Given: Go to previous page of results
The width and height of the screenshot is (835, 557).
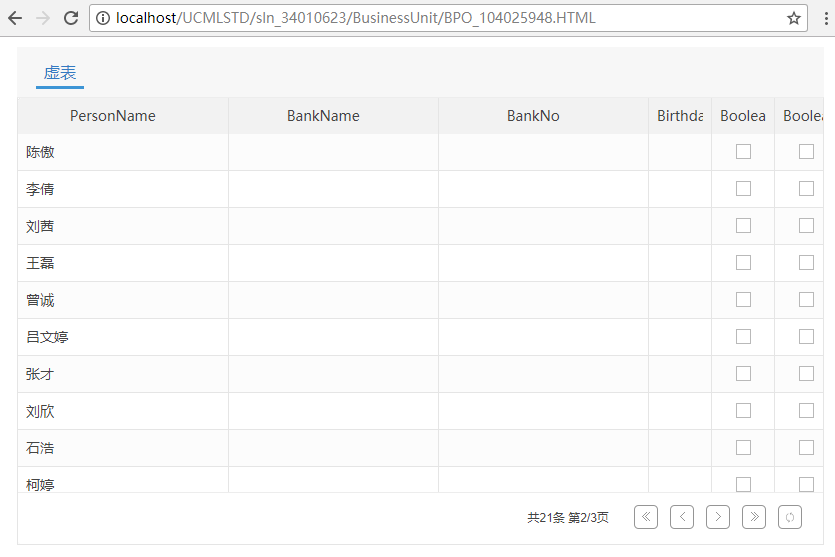Looking at the screenshot, I should tap(682, 517).
